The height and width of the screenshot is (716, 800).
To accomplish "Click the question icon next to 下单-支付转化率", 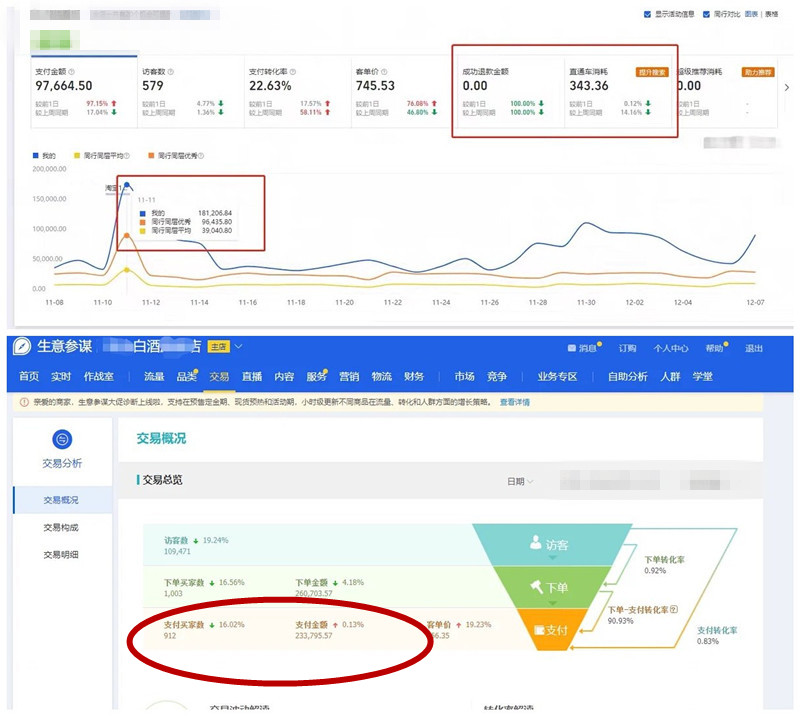I will click(x=673, y=609).
